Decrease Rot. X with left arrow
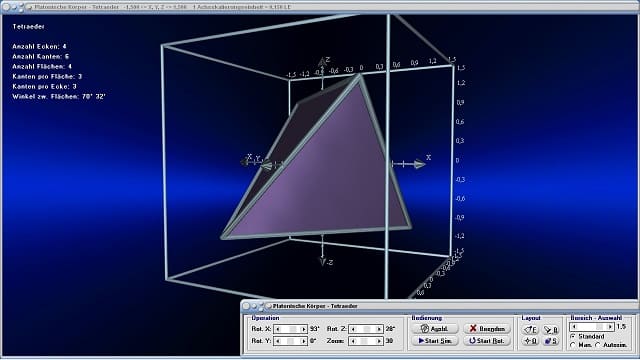The image size is (640, 360). pyautogui.click(x=278, y=329)
